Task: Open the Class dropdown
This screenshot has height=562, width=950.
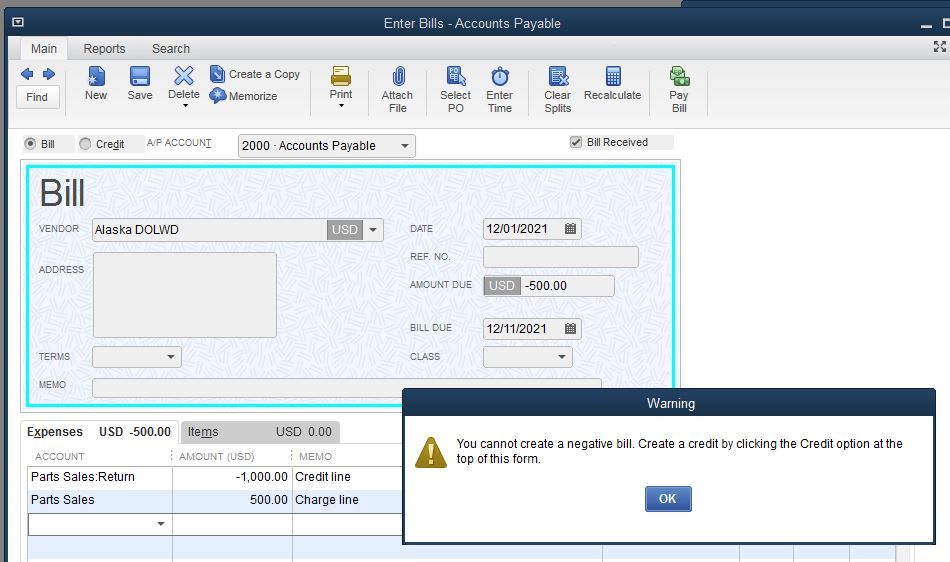Action: [x=562, y=357]
